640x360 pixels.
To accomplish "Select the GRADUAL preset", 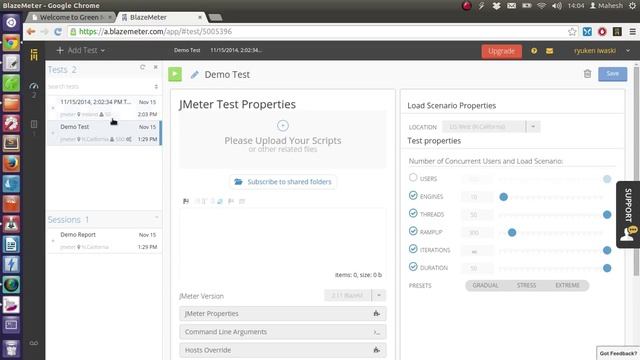I will pyautogui.click(x=485, y=285).
